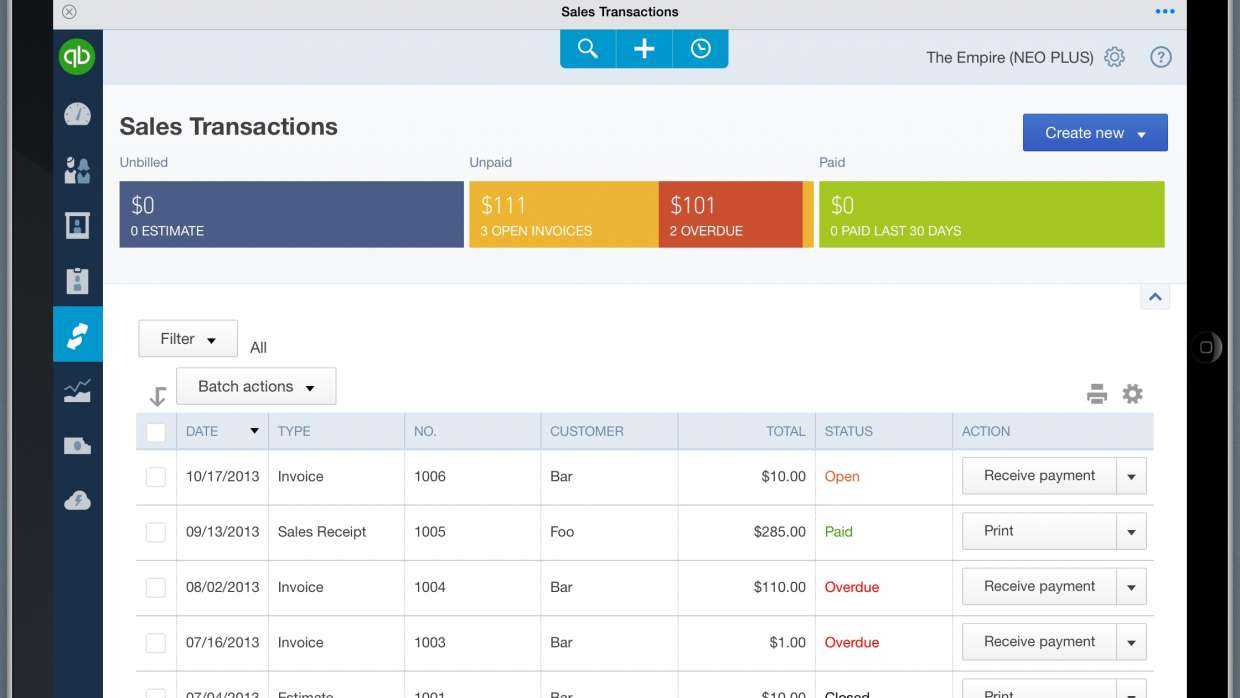Open the recent transactions clock icon
The image size is (1240, 698).
(700, 47)
